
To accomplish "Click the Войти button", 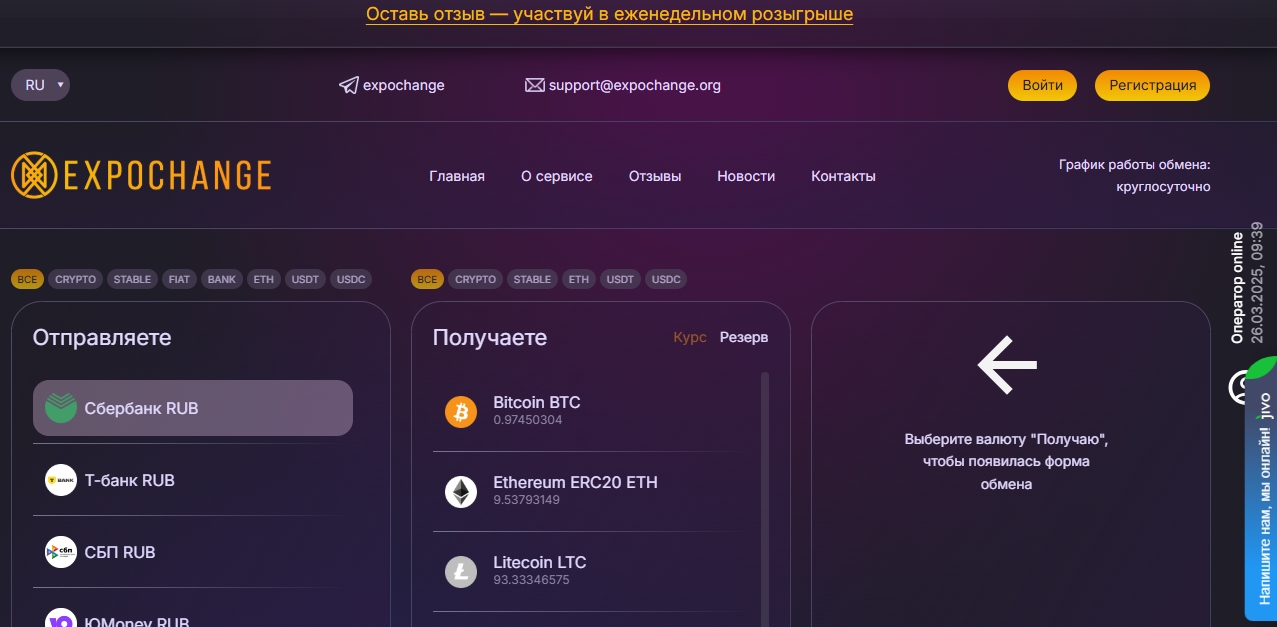I will [x=1042, y=85].
